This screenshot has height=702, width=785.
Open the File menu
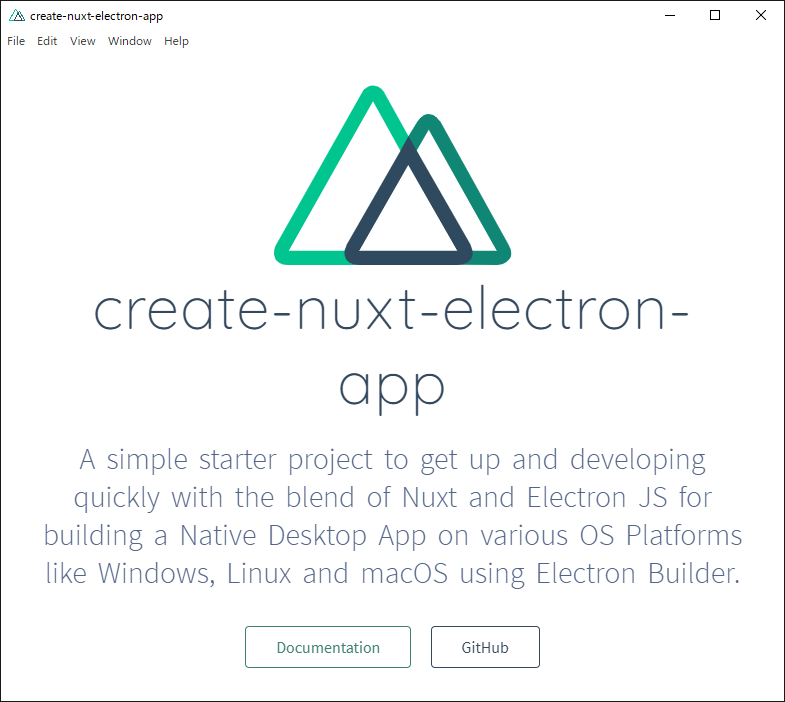tap(16, 41)
